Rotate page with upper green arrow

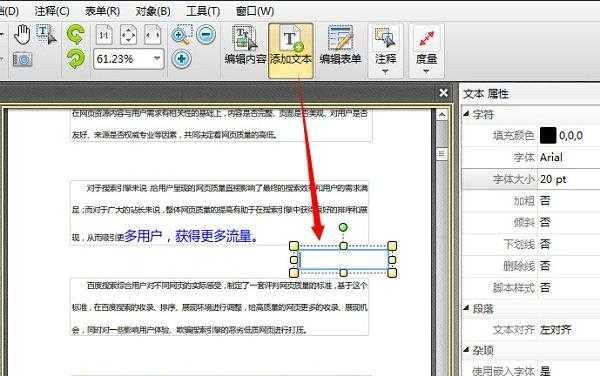point(75,34)
